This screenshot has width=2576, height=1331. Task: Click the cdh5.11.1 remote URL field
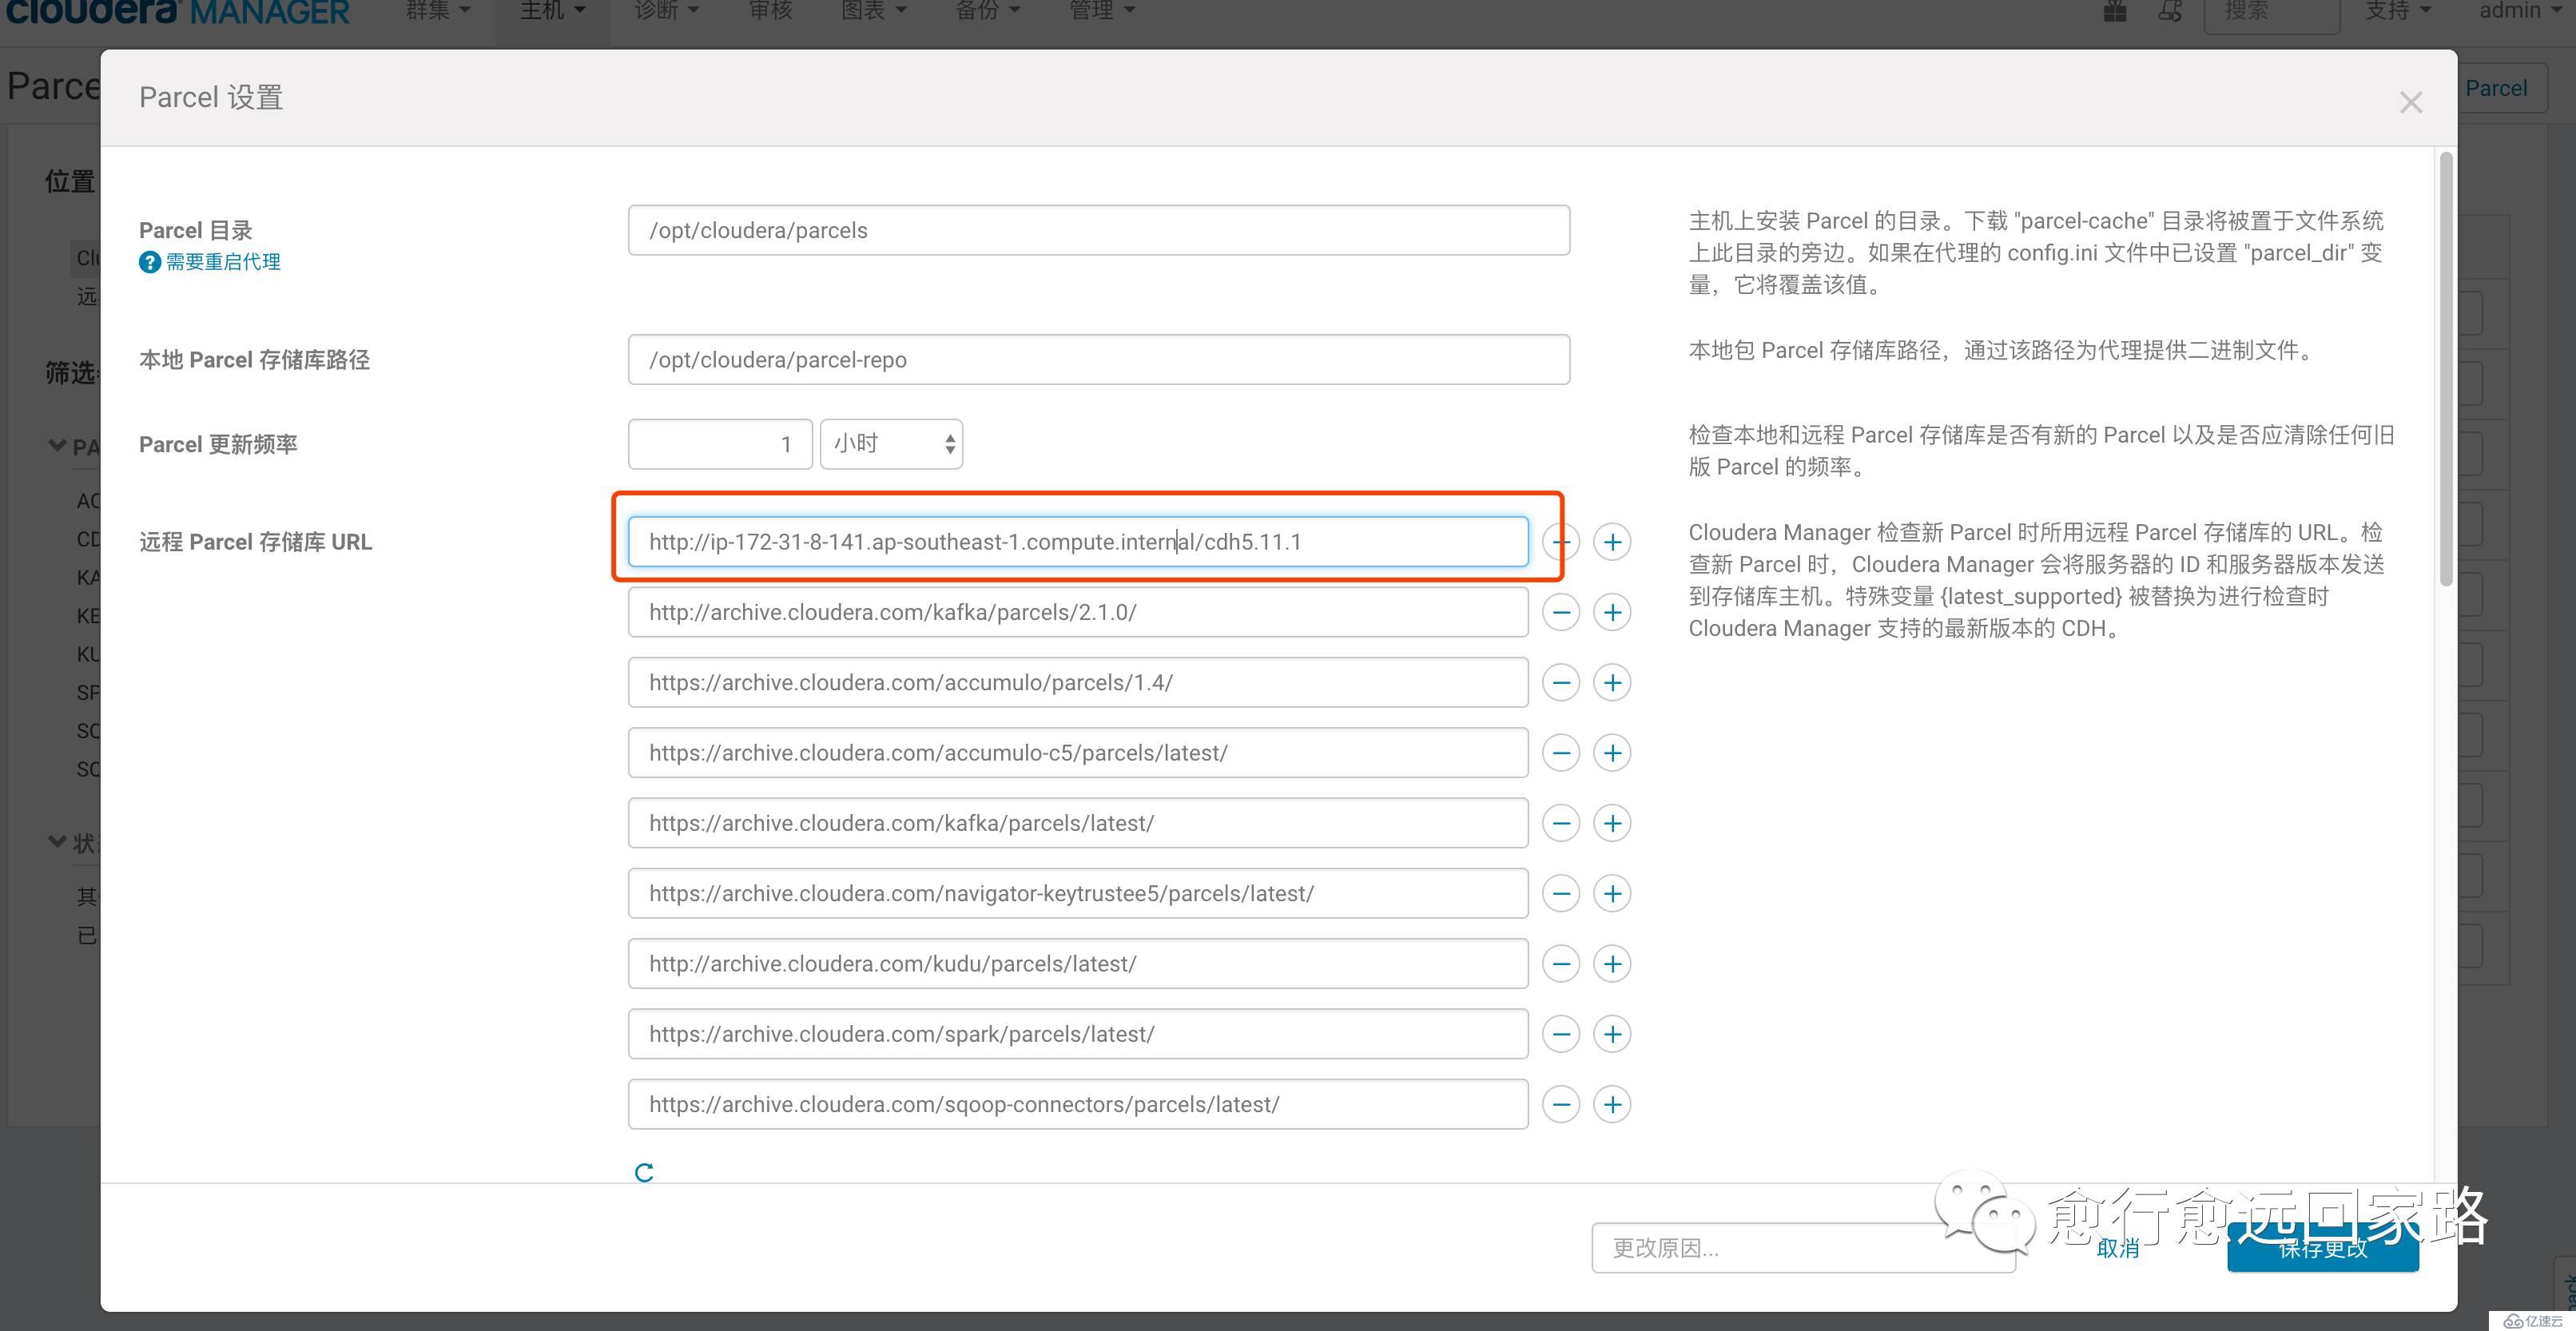[x=1078, y=542]
